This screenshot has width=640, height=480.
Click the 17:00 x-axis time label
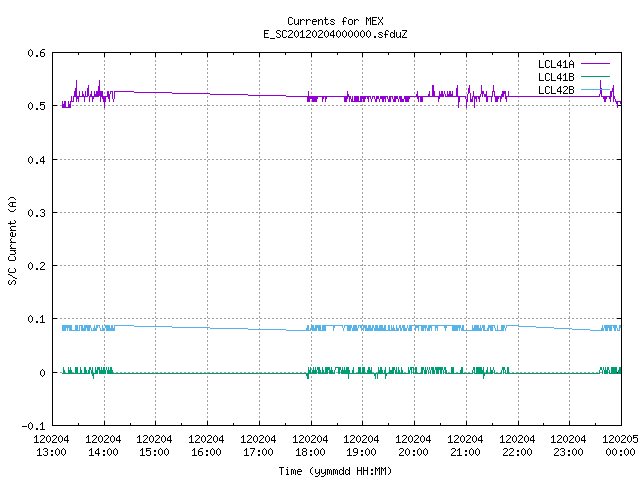[258, 452]
